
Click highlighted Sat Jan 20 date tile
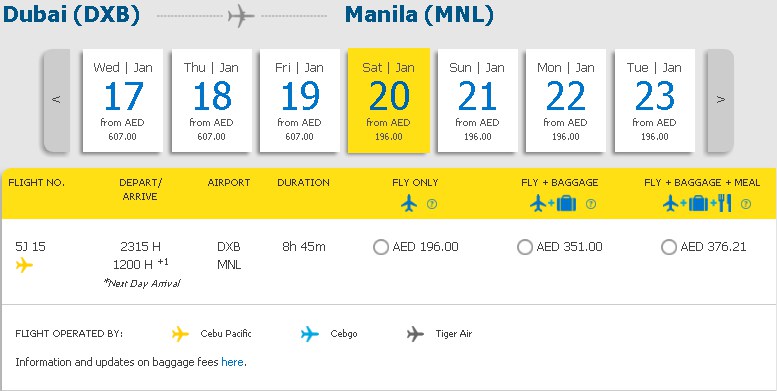click(388, 101)
